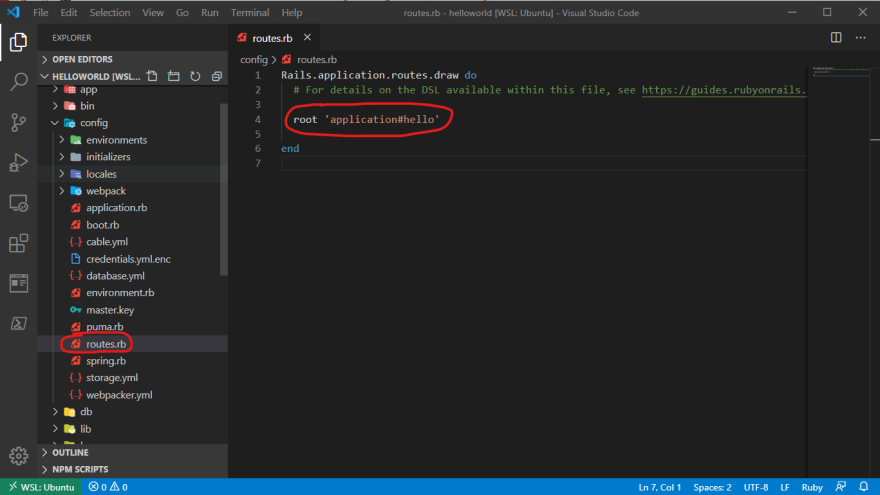Follow the guides.rubyonrails link in code
880x495 pixels.
tap(723, 90)
